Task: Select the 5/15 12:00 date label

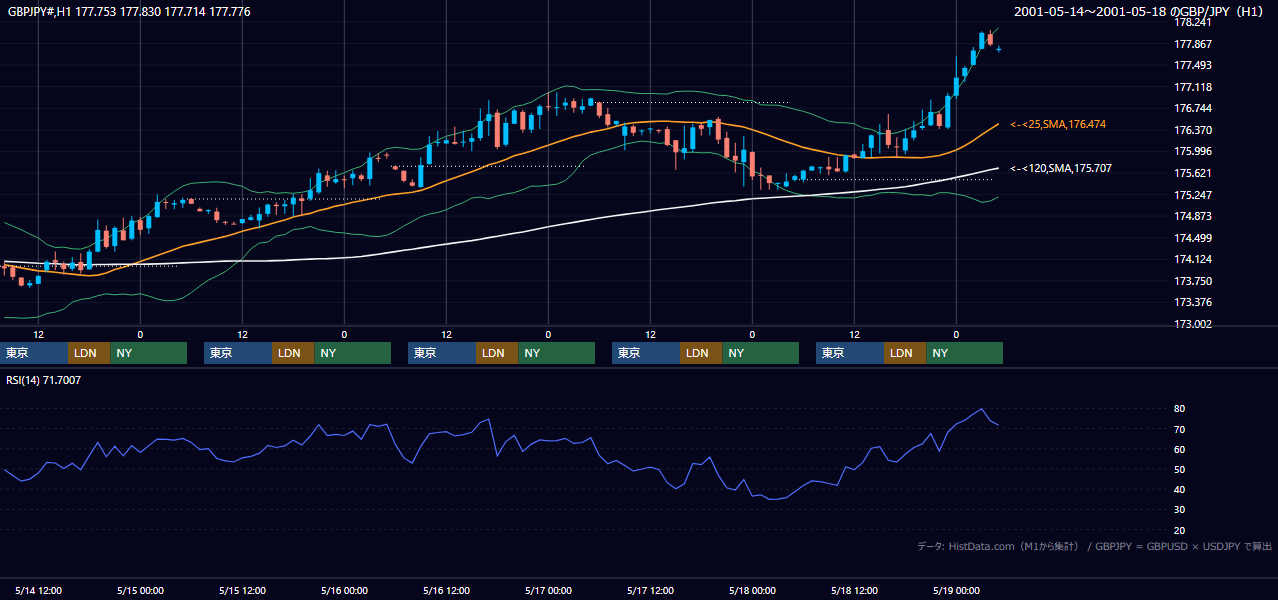Action: point(242,590)
